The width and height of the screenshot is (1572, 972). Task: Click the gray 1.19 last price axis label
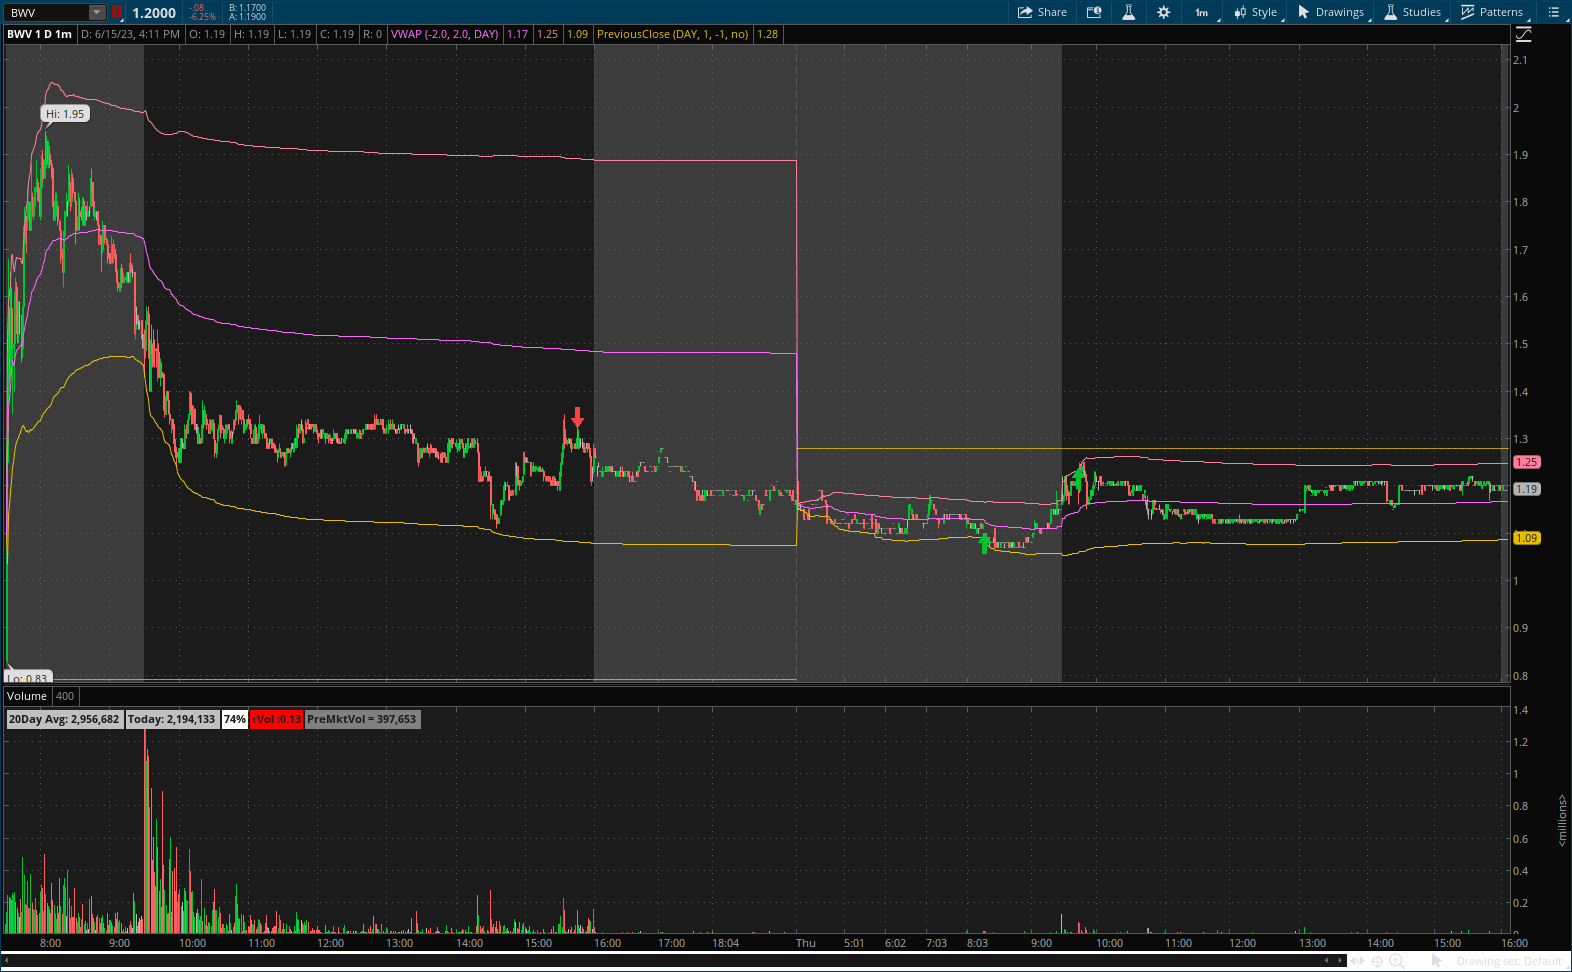pos(1527,489)
